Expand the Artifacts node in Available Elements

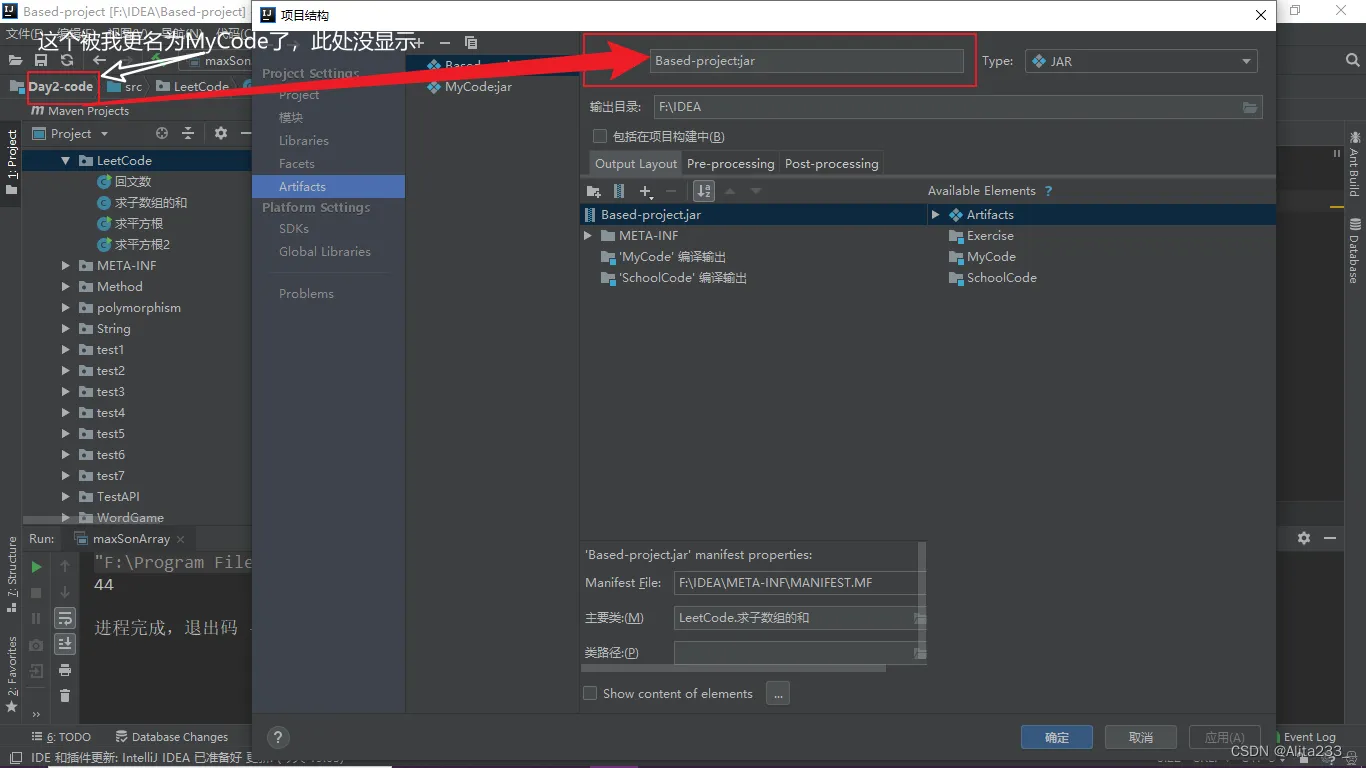(x=936, y=215)
